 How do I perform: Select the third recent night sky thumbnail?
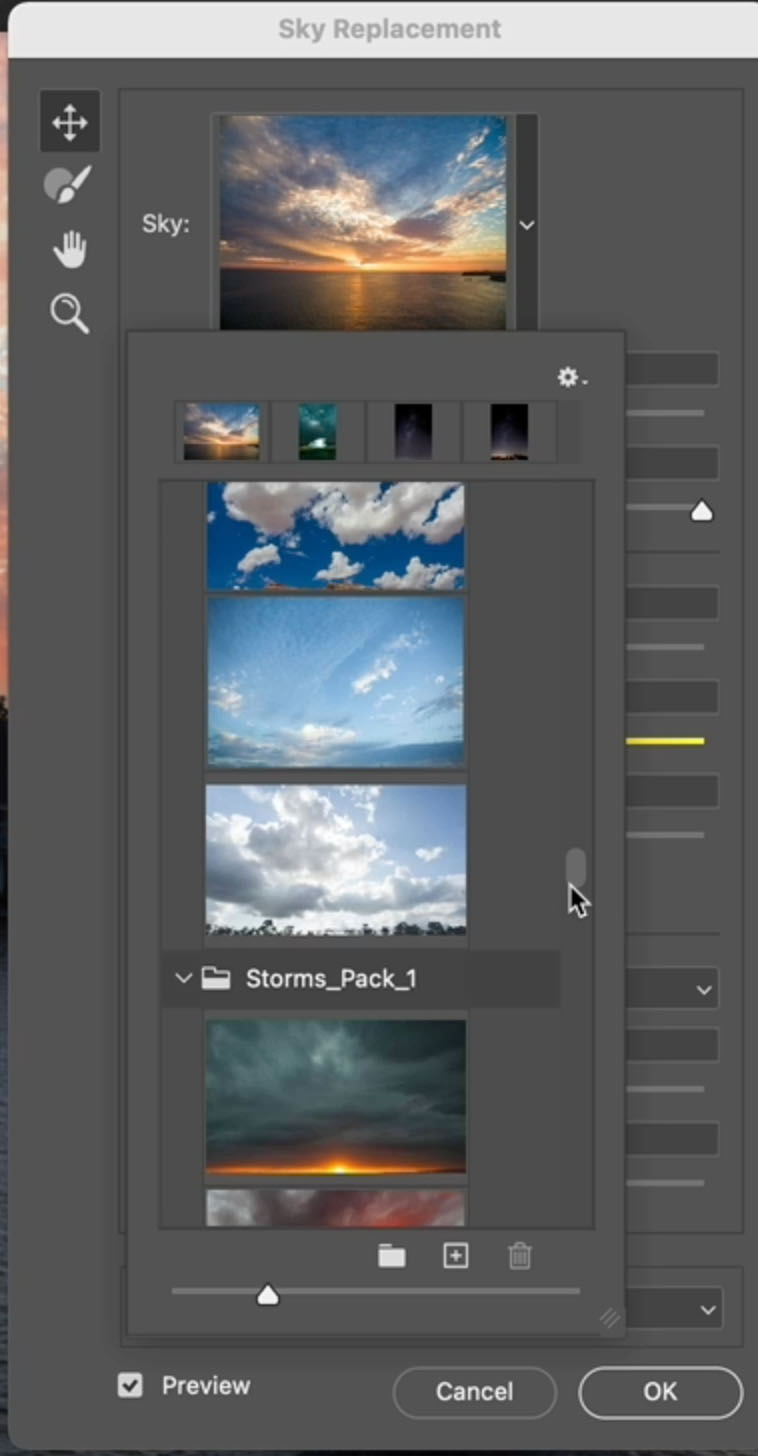(413, 431)
